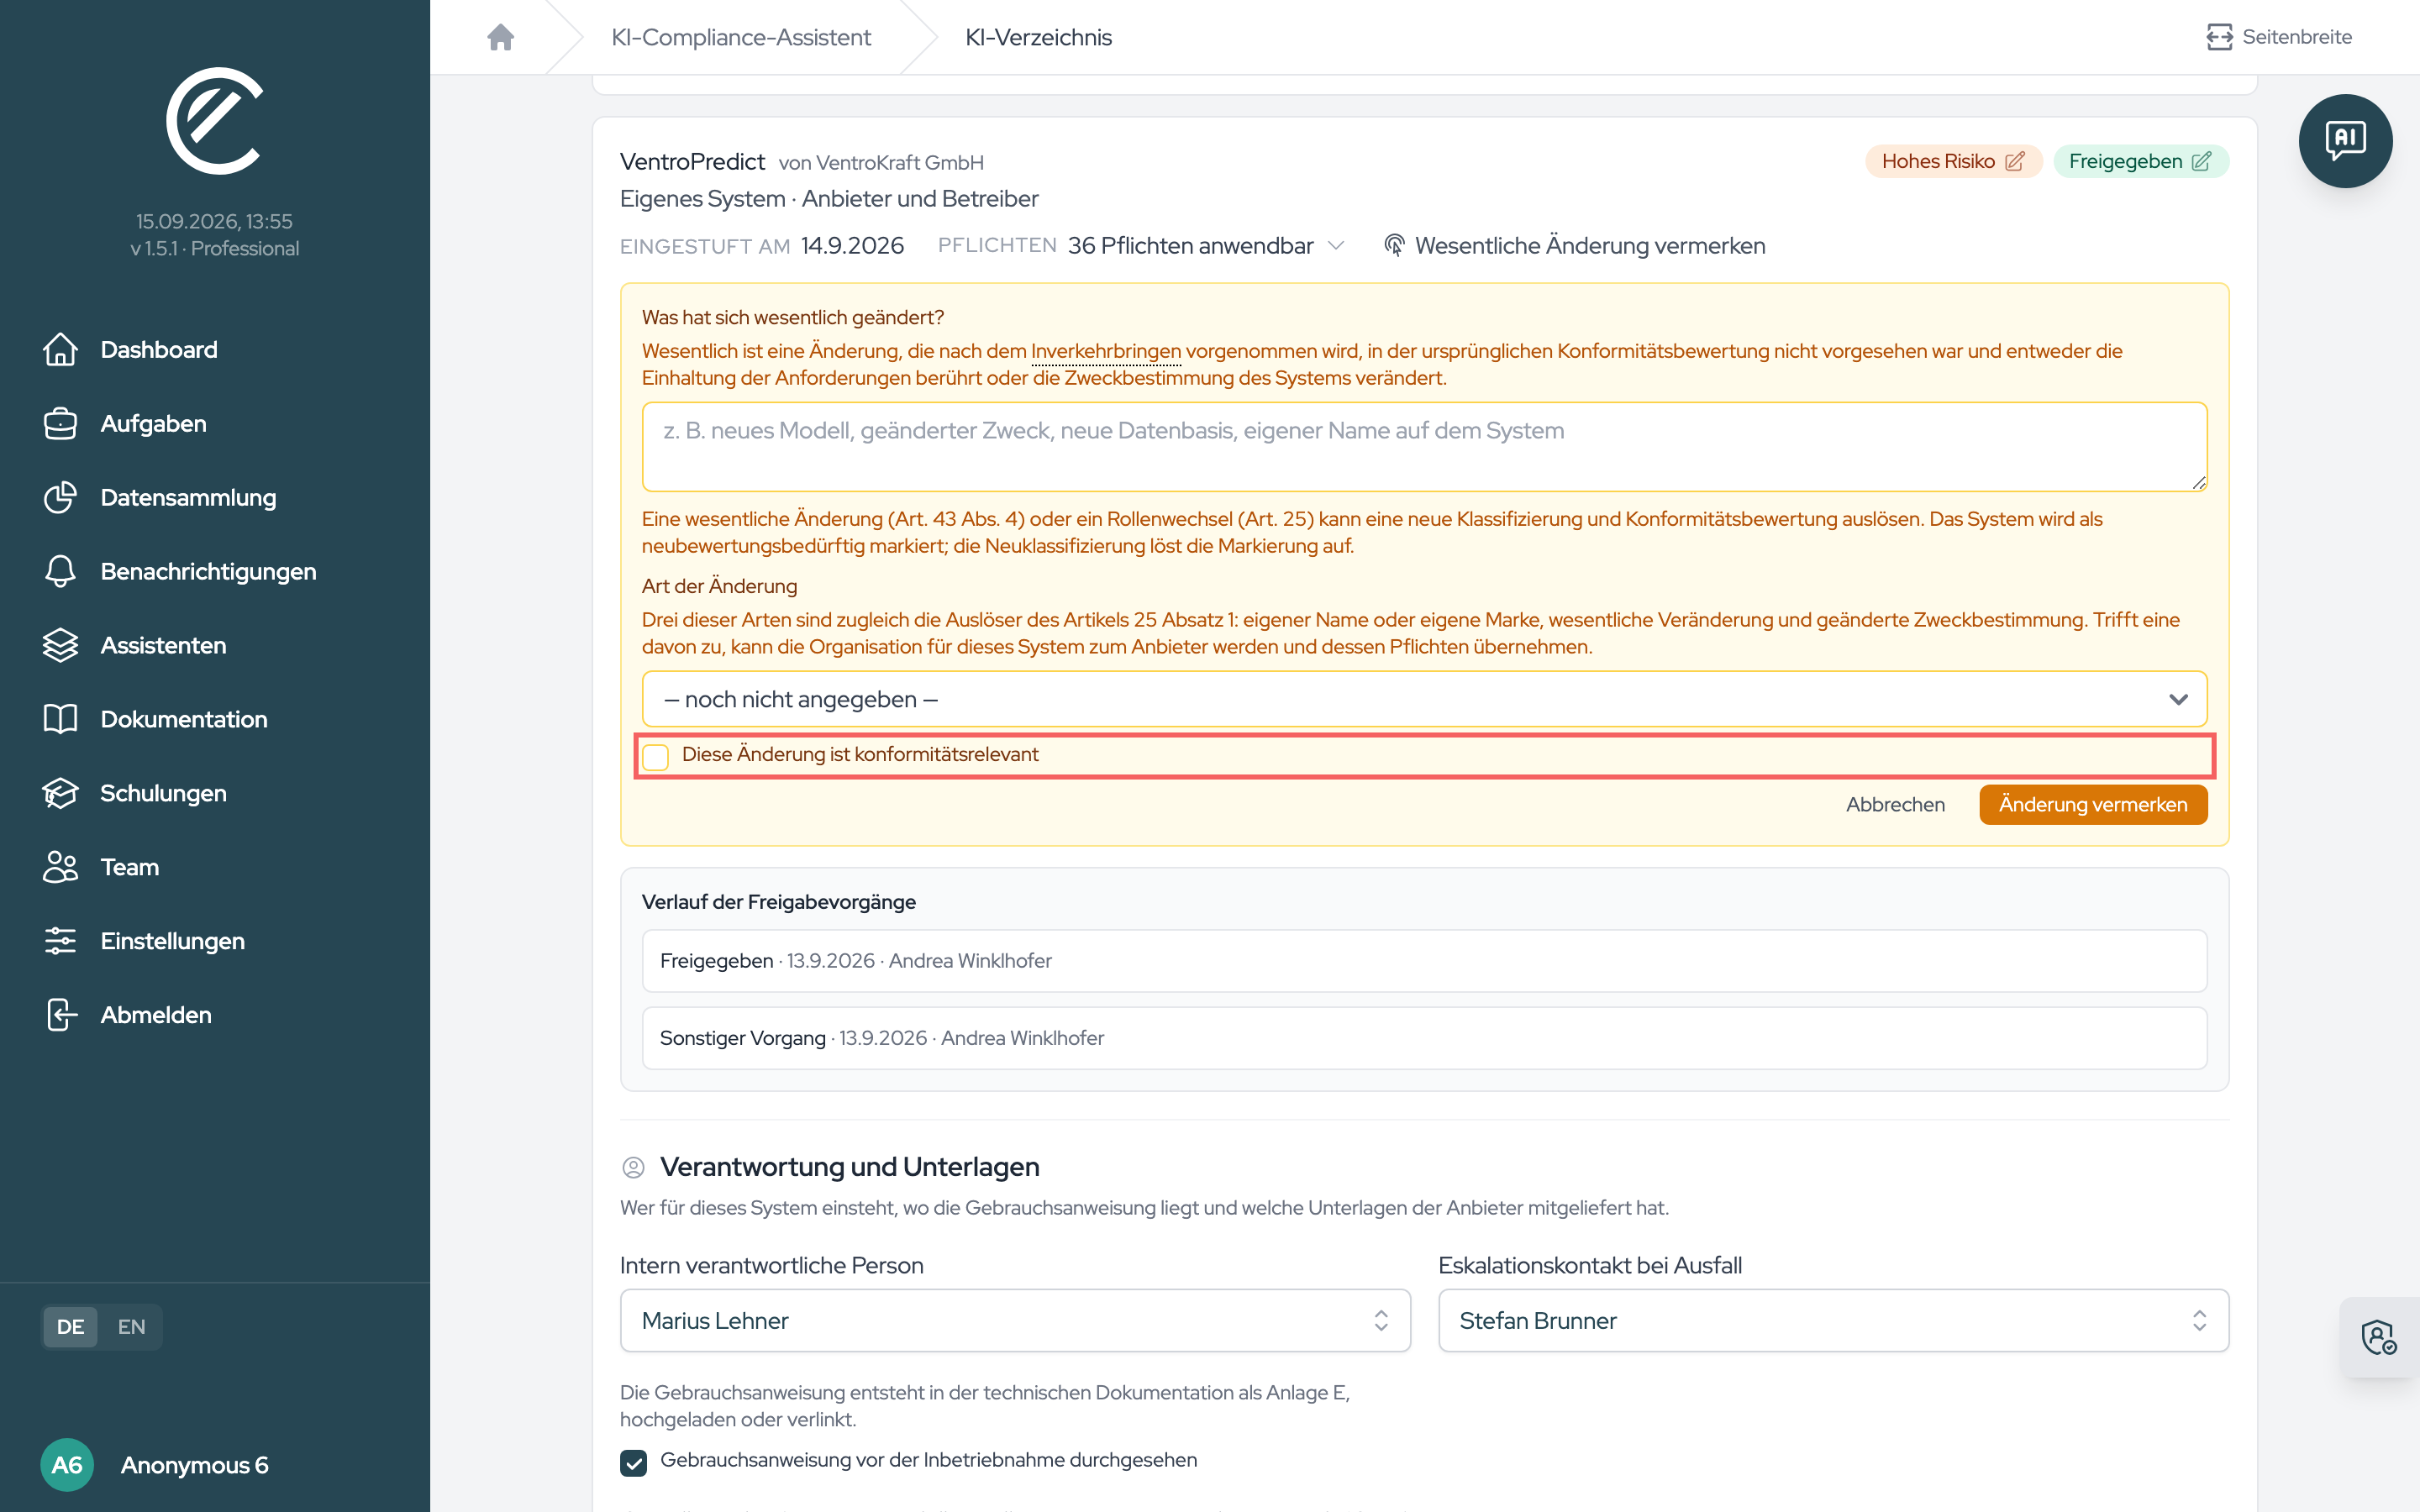
Task: Uncheck Gebrauchsanweisung vor der Inbetriebnahme durchgesehen
Action: 633,1463
